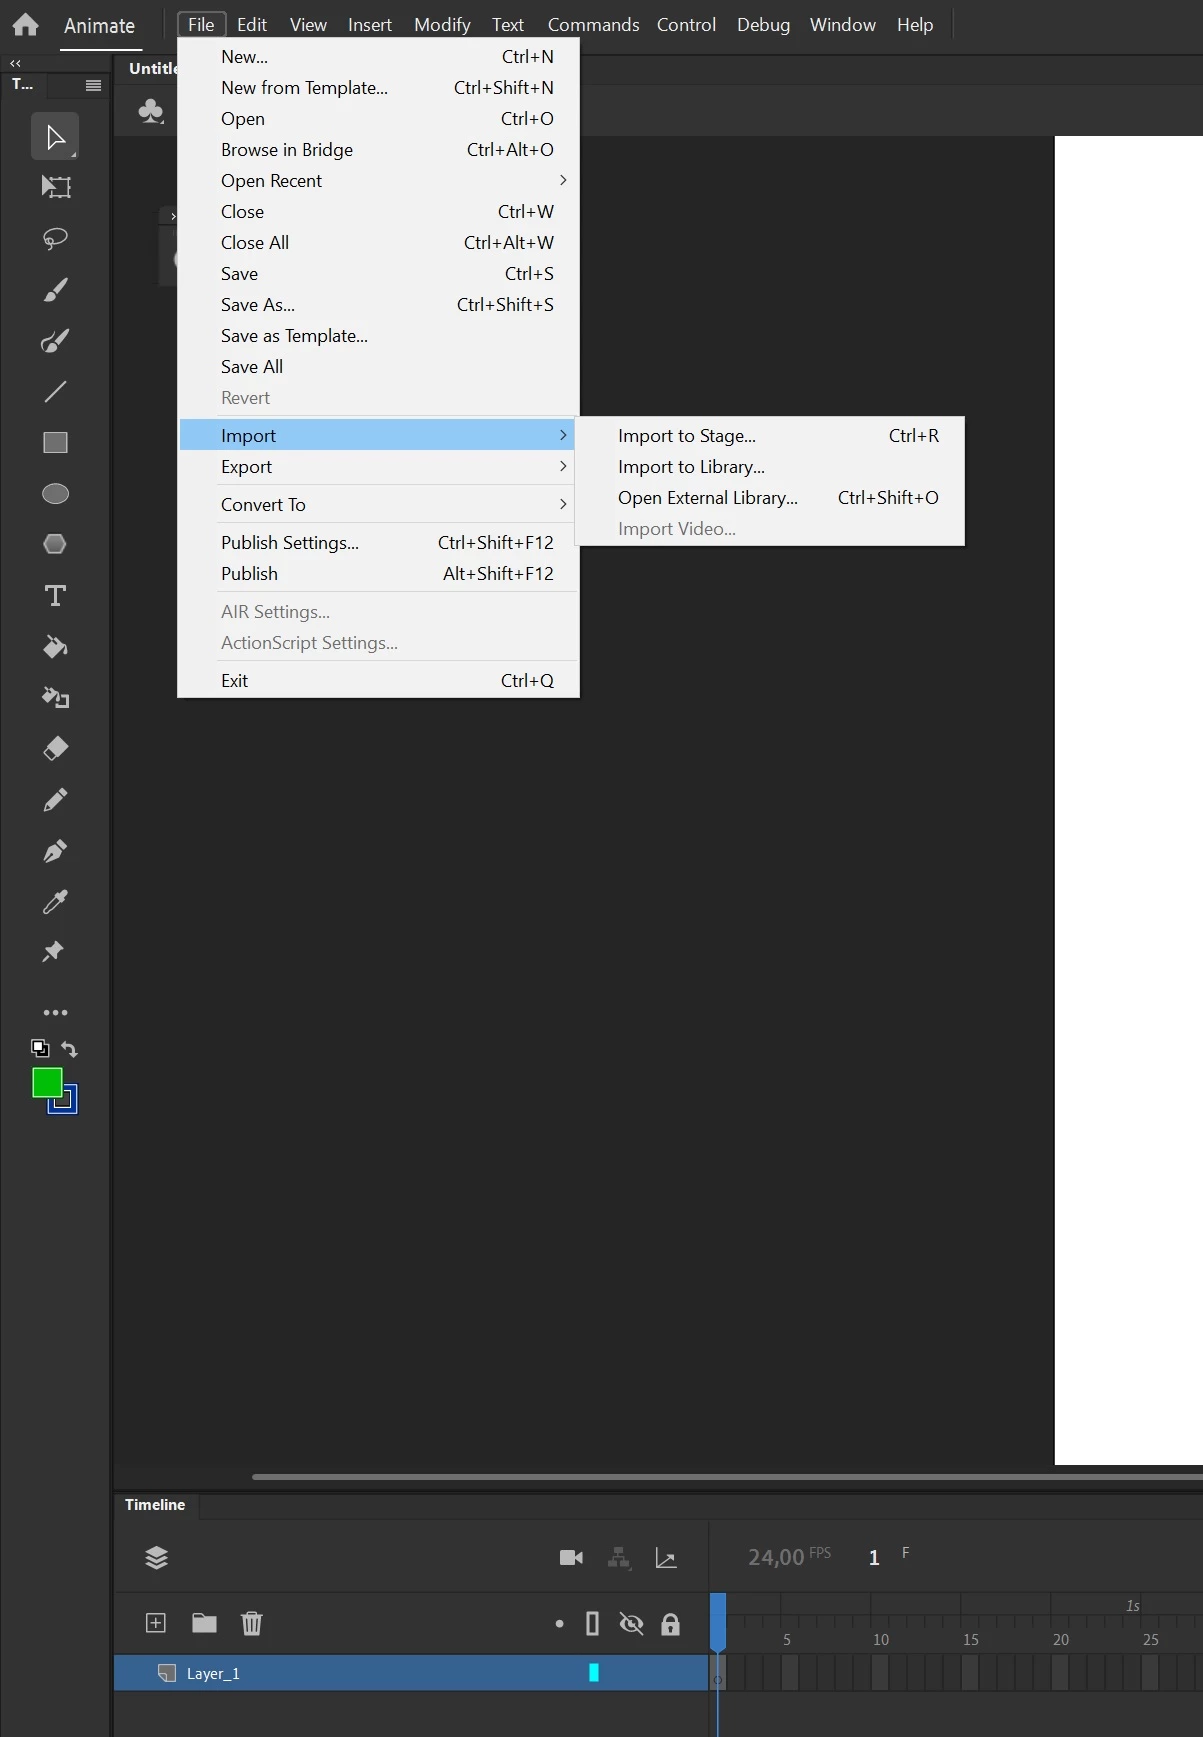Choose Browse in Bridge
The width and height of the screenshot is (1203, 1737).
(378, 150)
